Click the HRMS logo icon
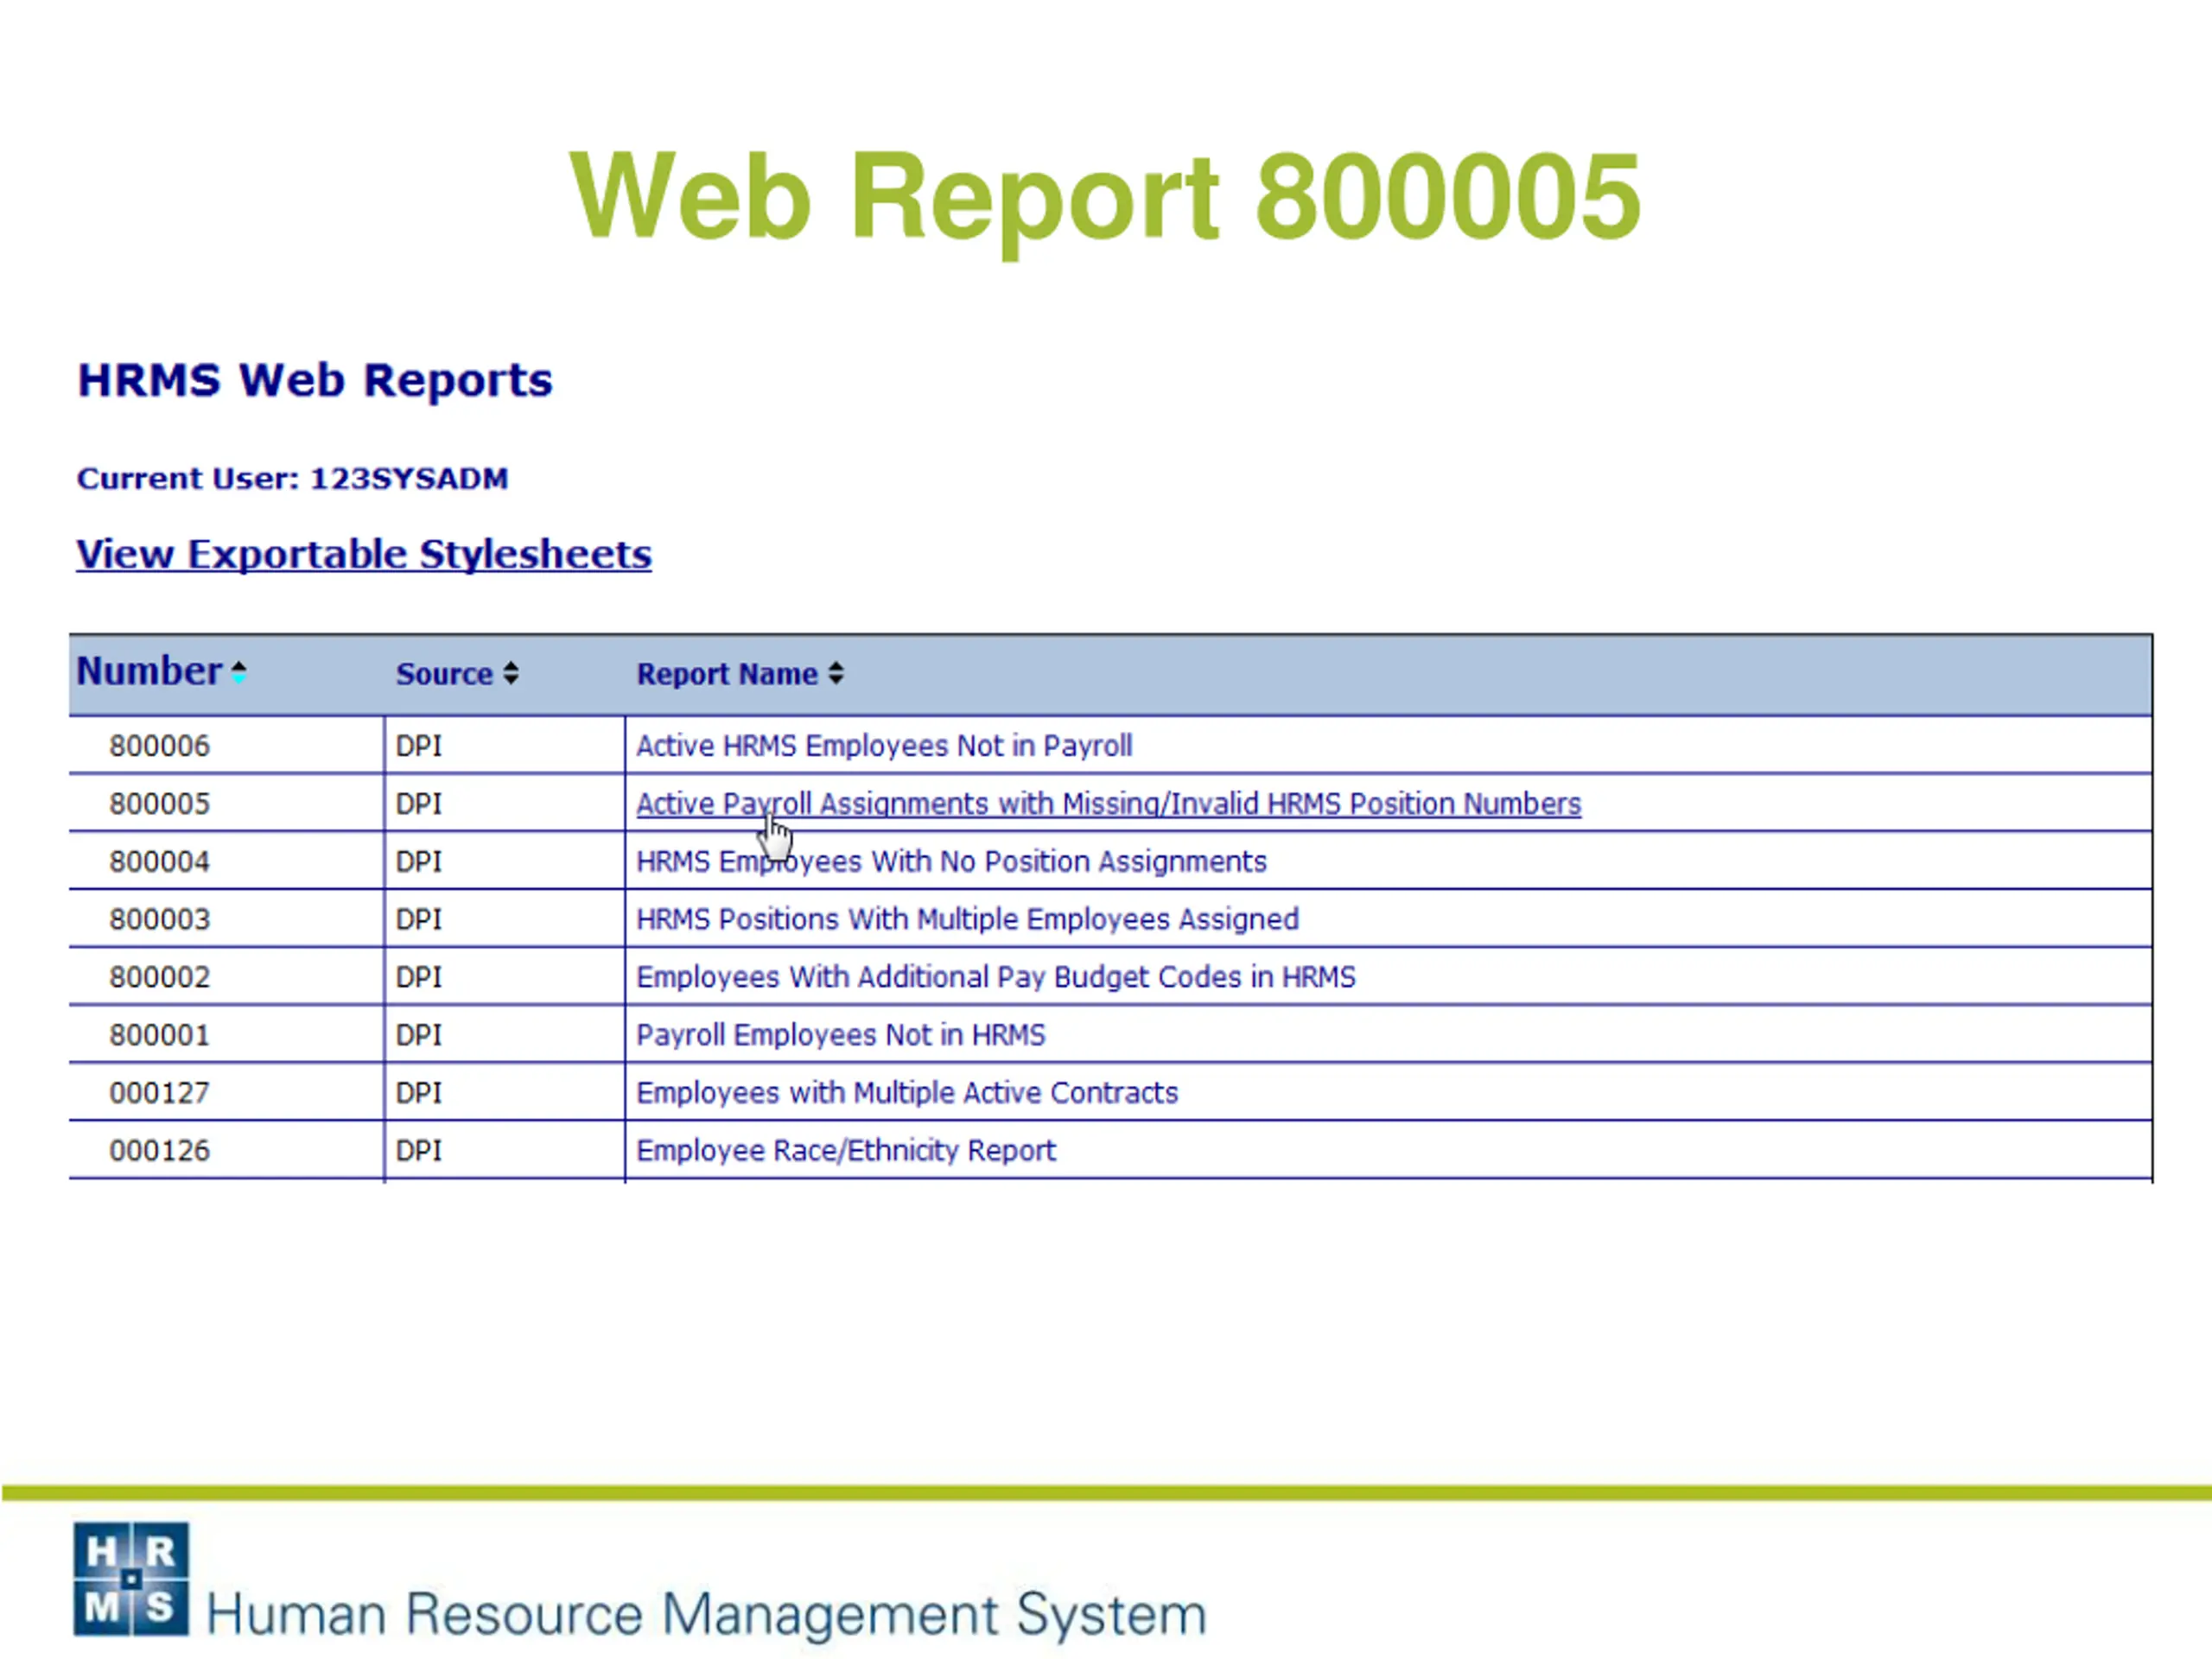Image resolution: width=2212 pixels, height=1659 pixels. pyautogui.click(x=131, y=1579)
